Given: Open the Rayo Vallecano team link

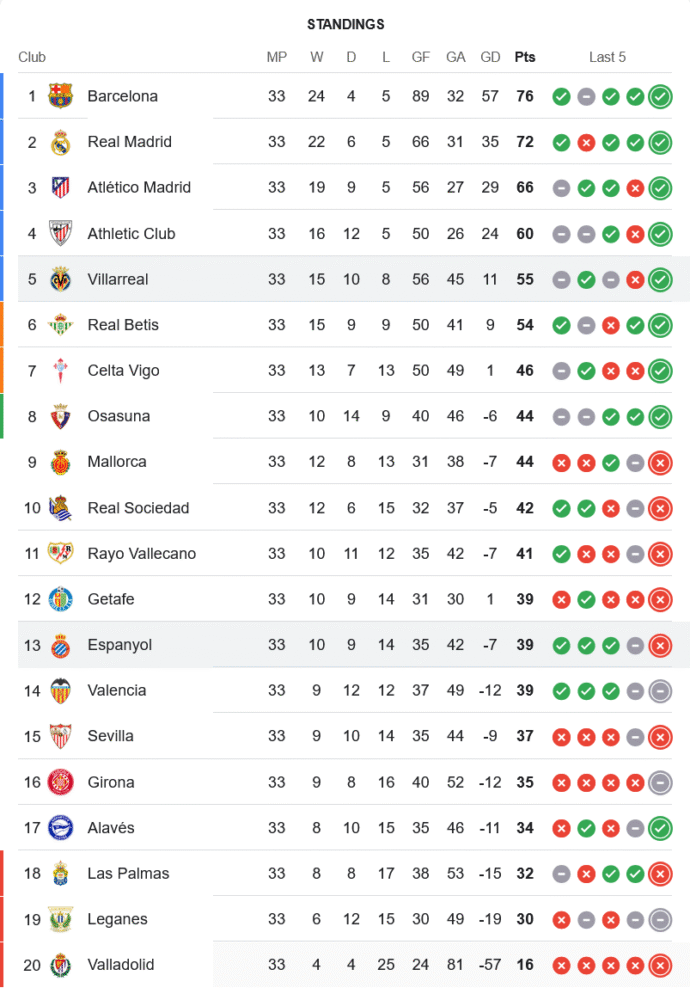Looking at the screenshot, I should pos(141,554).
